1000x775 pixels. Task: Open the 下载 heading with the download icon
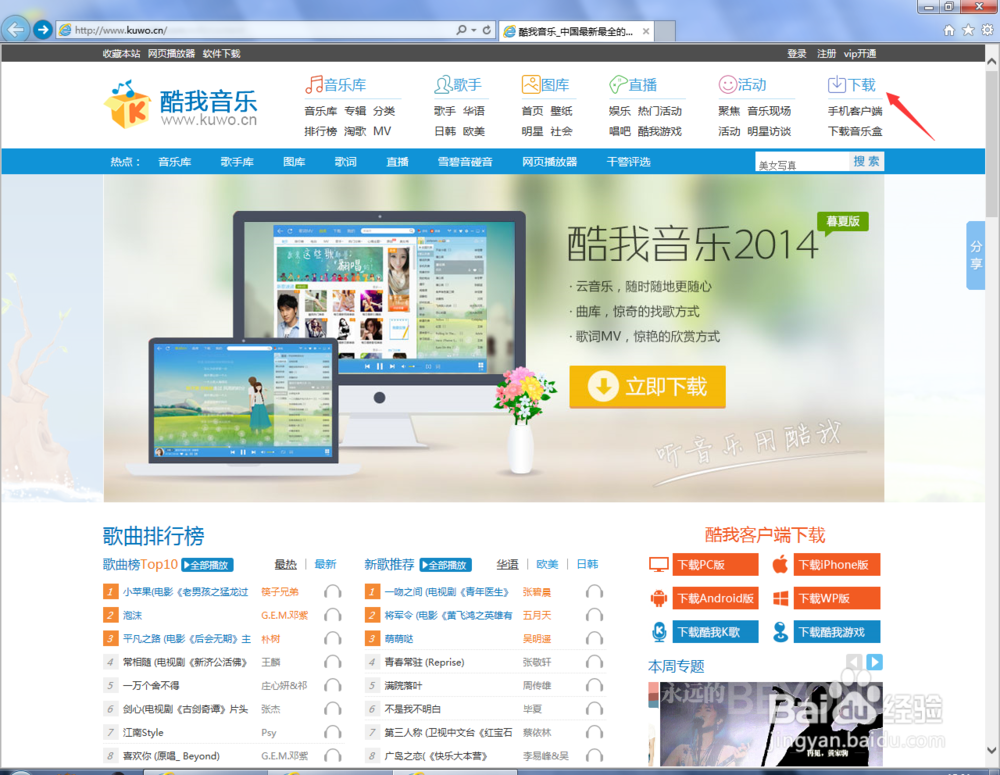(851, 84)
